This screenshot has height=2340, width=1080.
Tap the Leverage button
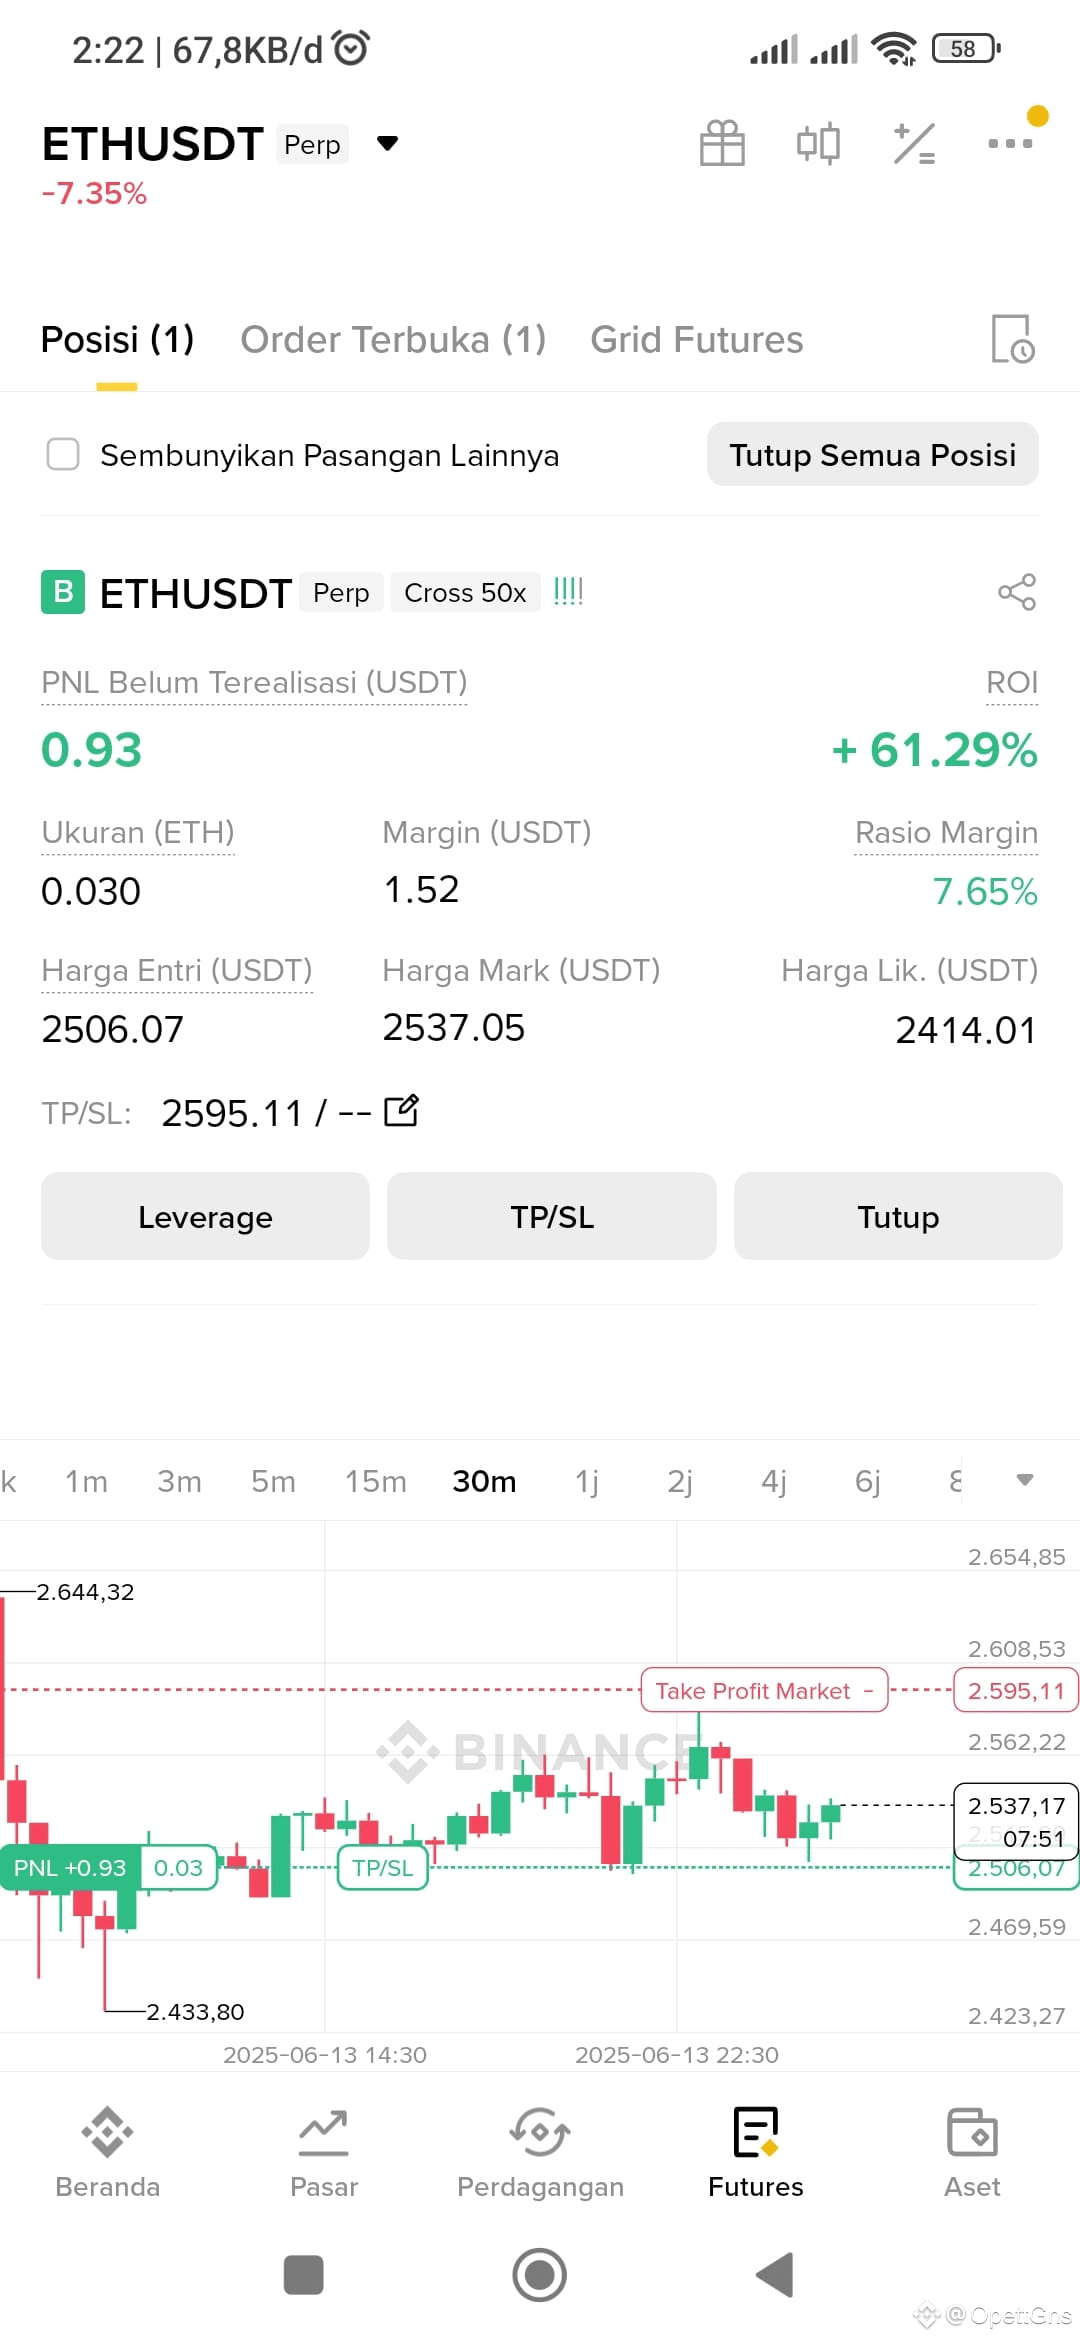[x=205, y=1216]
